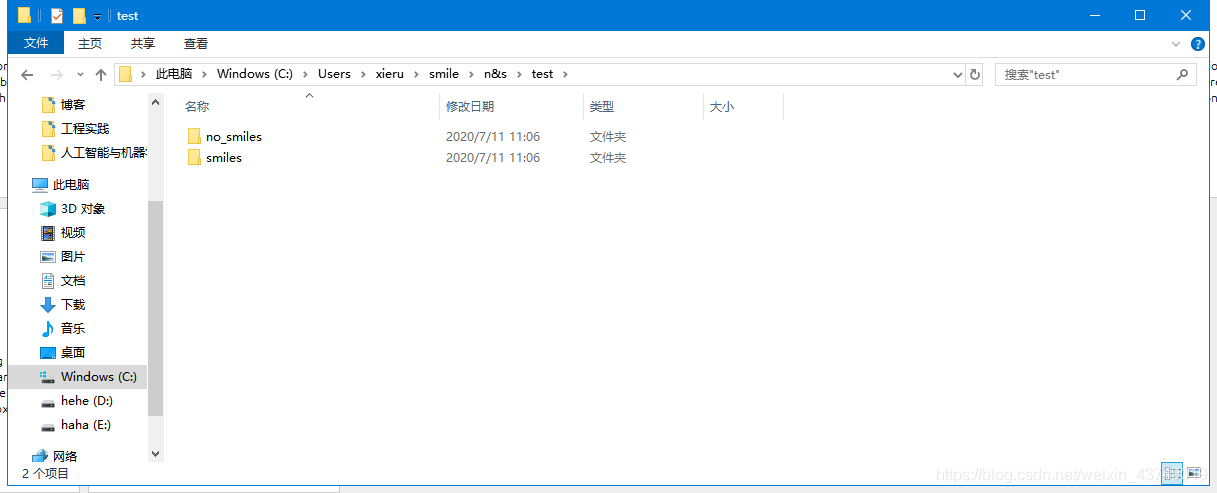Open hehe (D:) drive in sidebar

[87, 400]
